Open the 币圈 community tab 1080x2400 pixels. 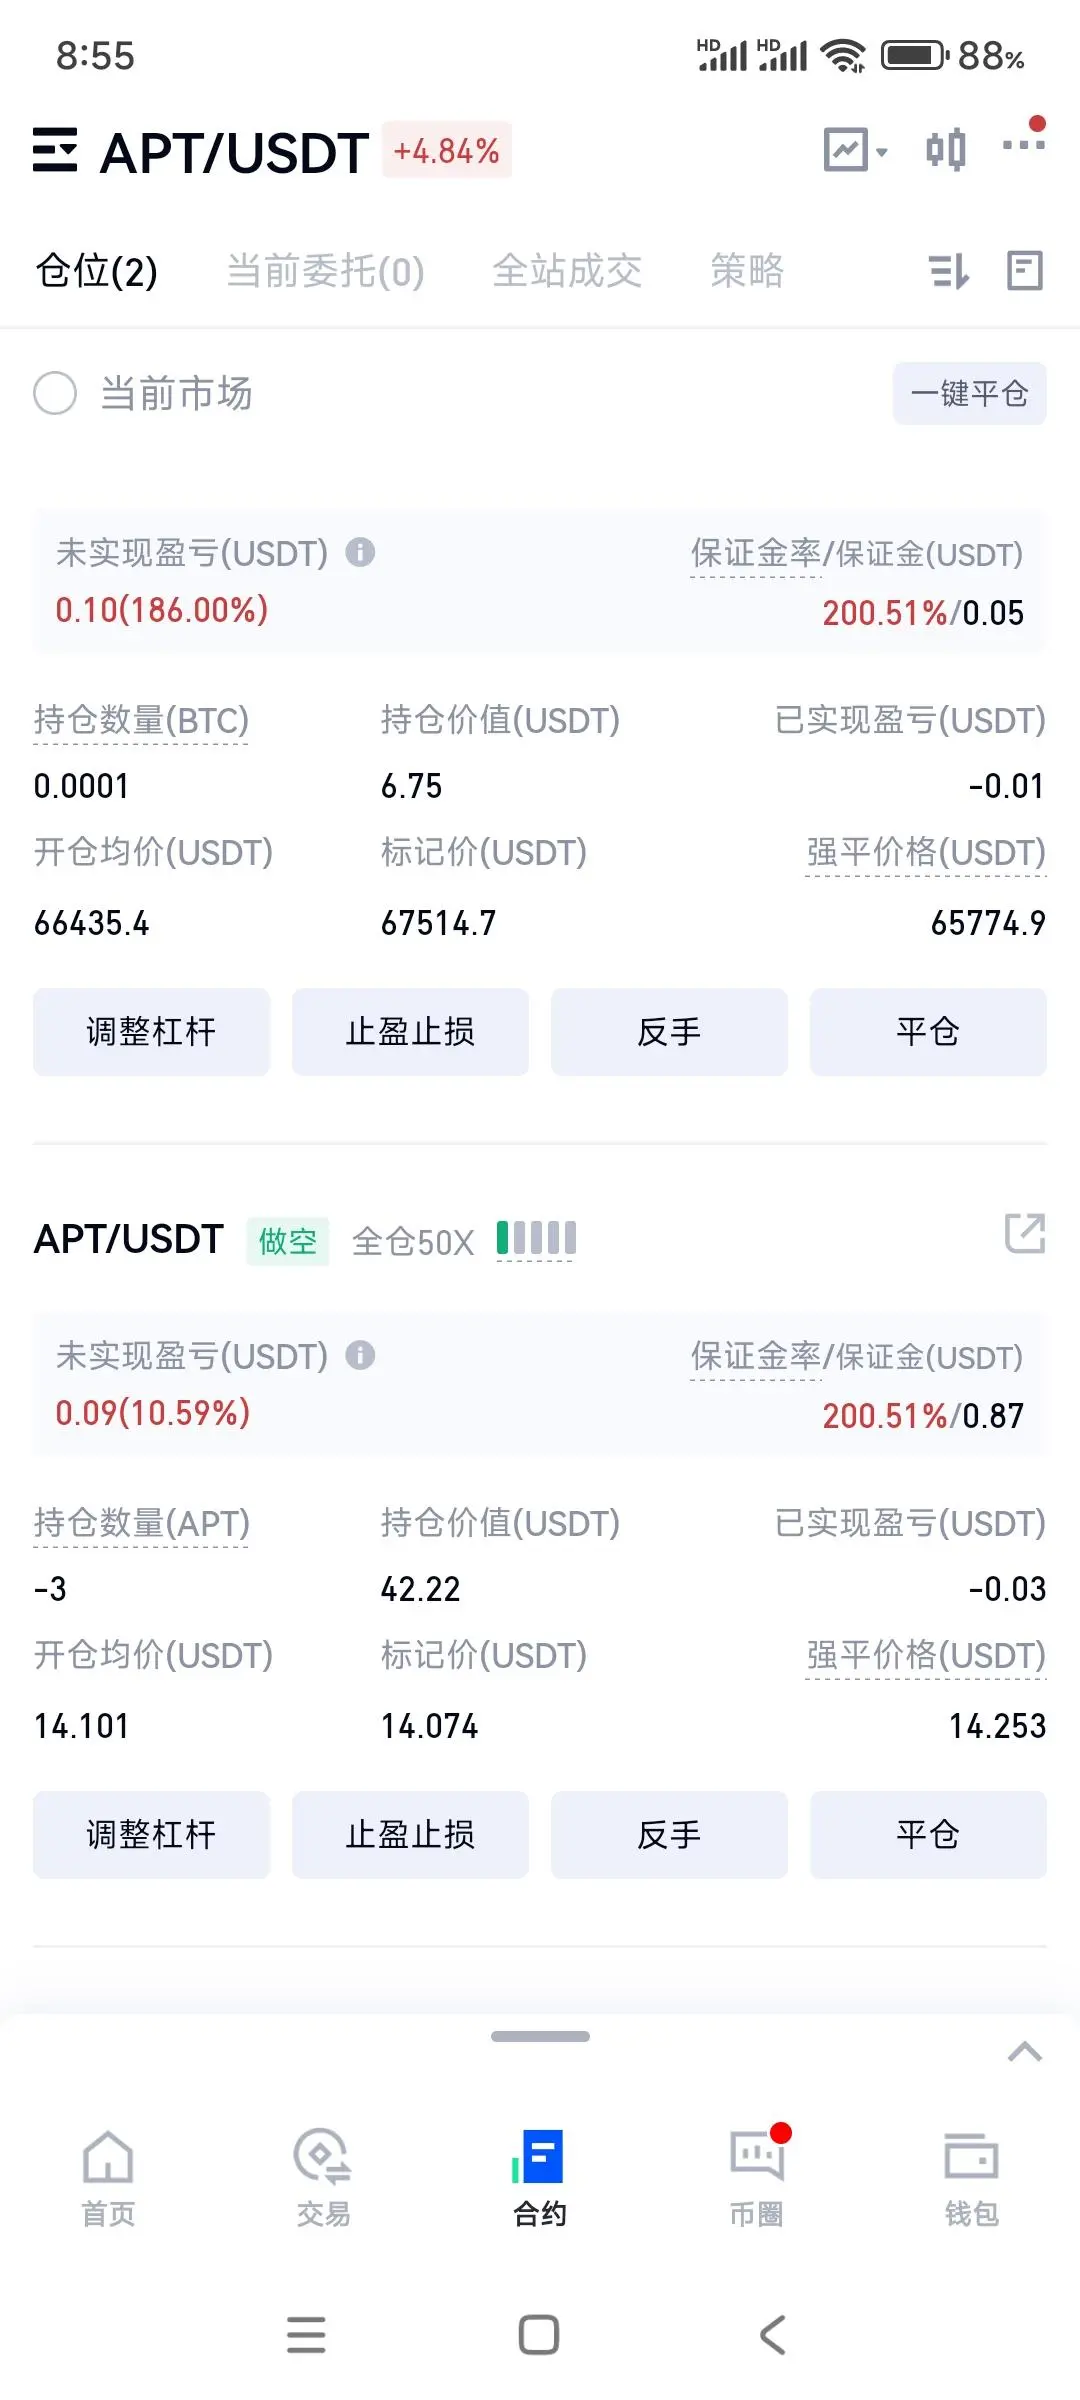756,2178
